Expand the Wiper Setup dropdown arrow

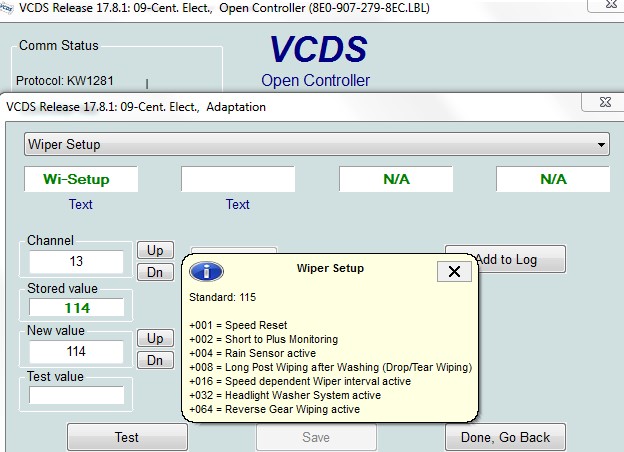coord(601,145)
